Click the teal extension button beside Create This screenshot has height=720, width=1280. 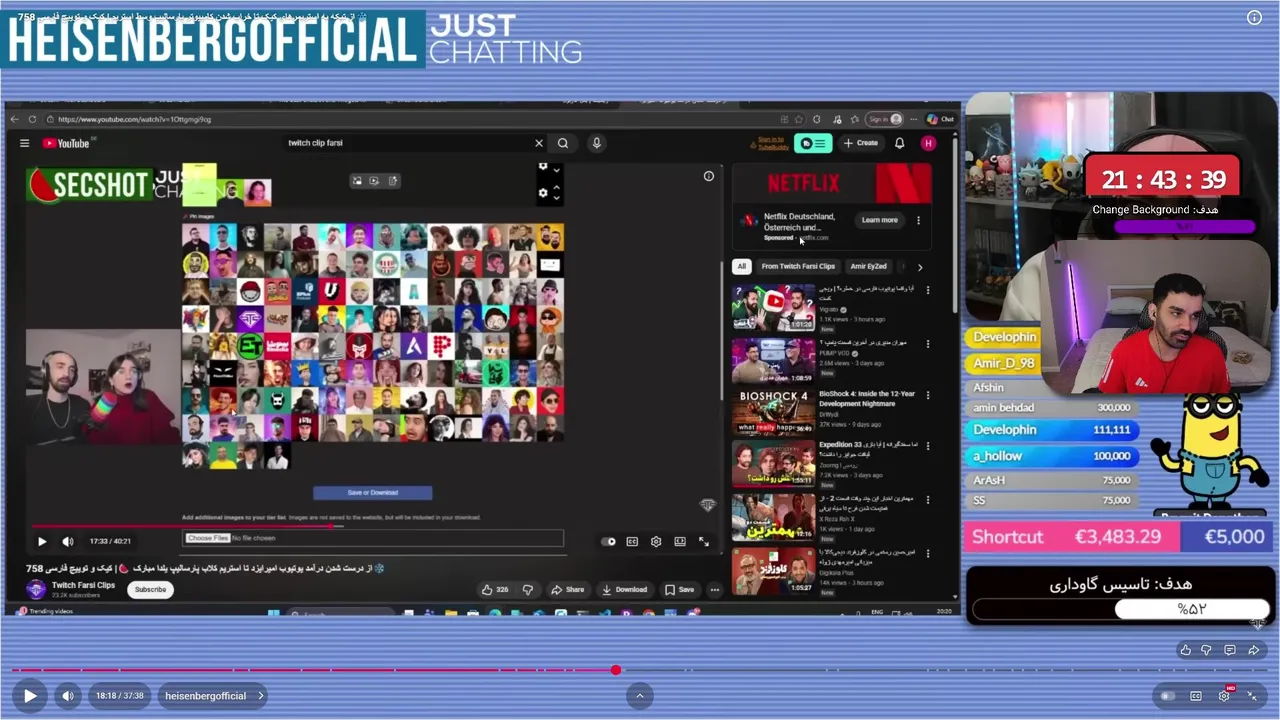tap(813, 143)
